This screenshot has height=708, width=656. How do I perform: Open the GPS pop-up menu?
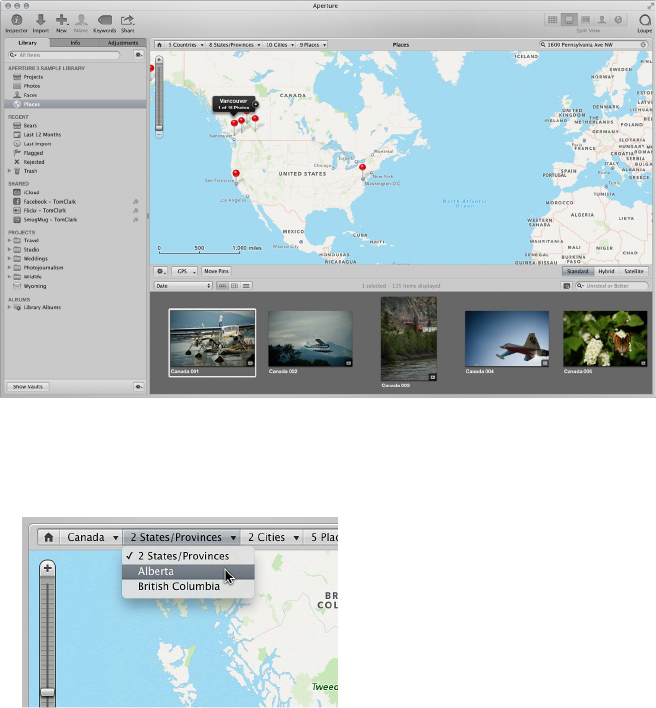184,271
